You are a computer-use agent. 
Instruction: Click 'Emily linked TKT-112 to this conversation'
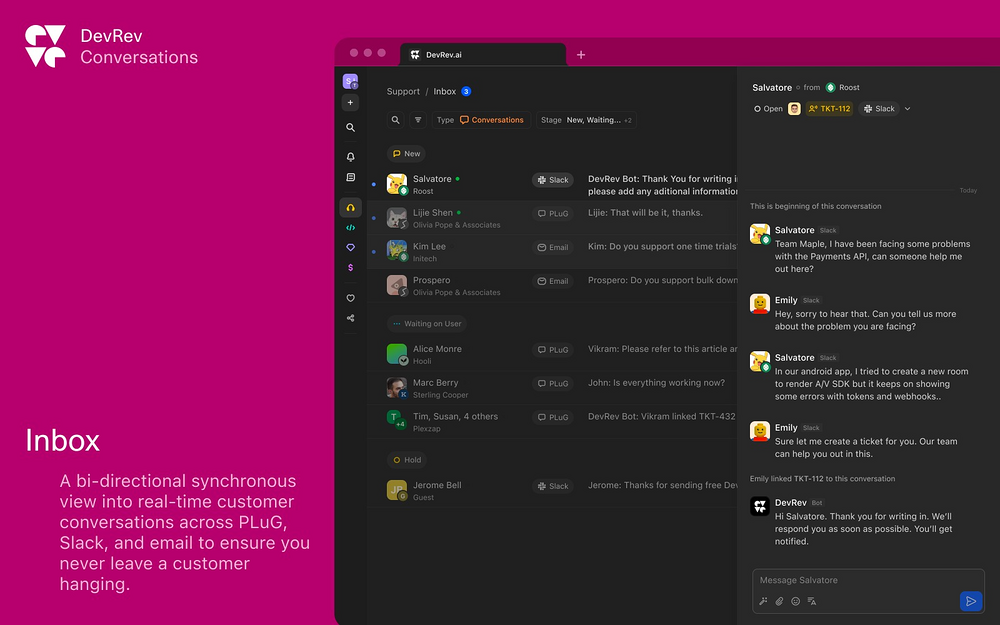pos(822,478)
